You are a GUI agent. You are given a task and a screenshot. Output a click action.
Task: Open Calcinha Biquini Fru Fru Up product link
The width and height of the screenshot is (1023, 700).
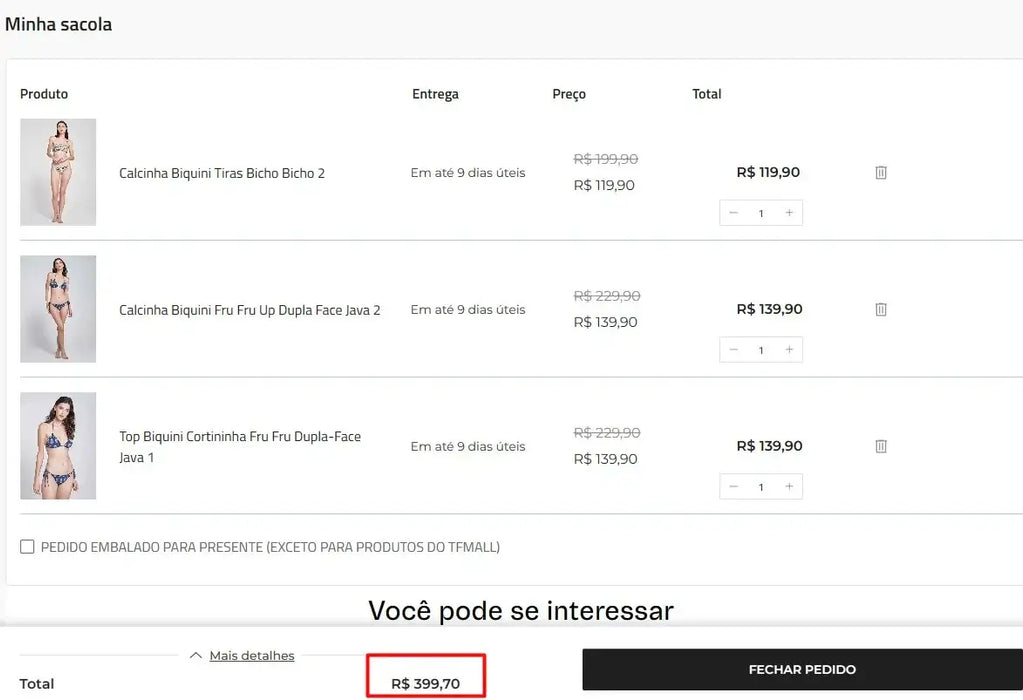click(250, 310)
